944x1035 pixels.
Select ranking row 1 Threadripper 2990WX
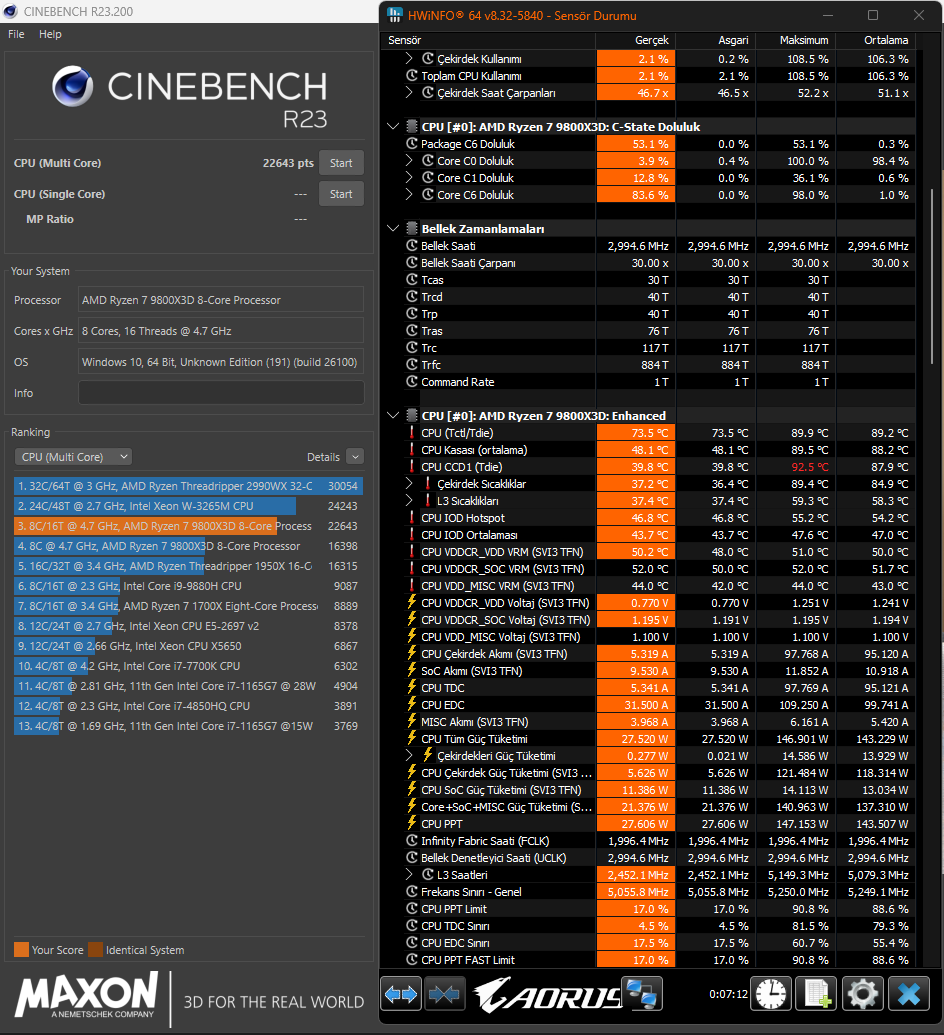(188, 486)
